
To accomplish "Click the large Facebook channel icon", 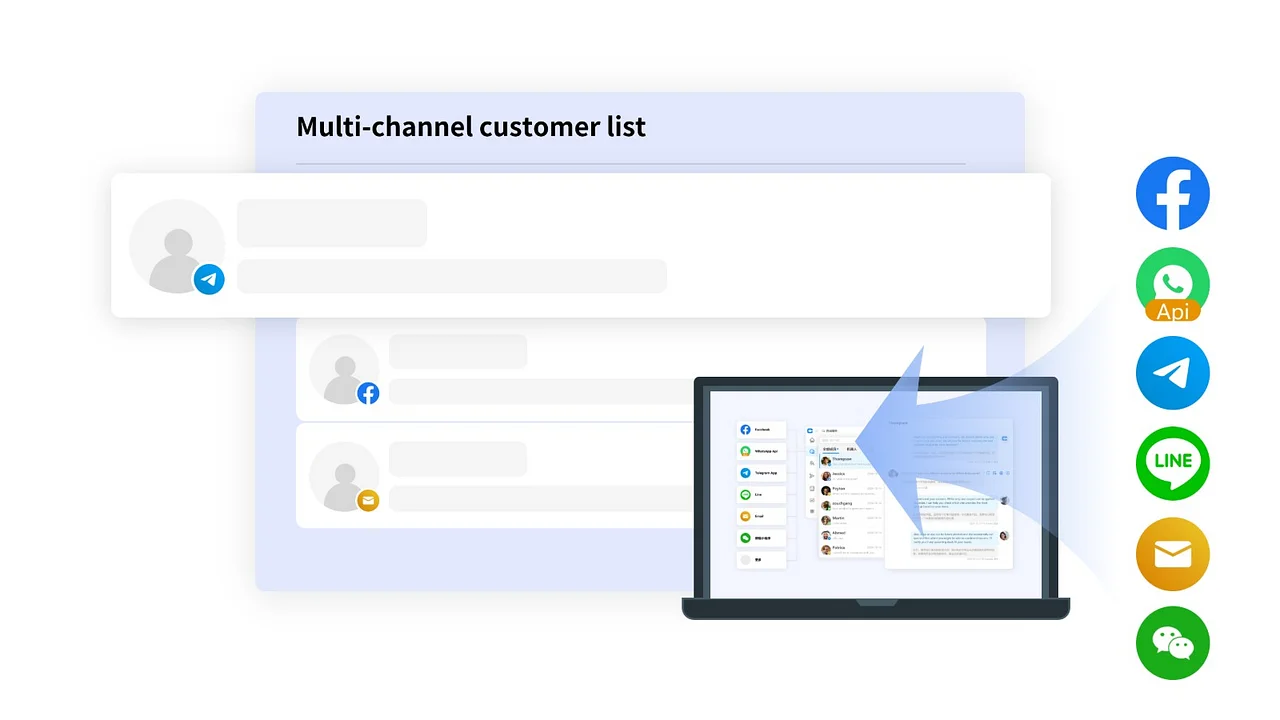I will pyautogui.click(x=1172, y=193).
